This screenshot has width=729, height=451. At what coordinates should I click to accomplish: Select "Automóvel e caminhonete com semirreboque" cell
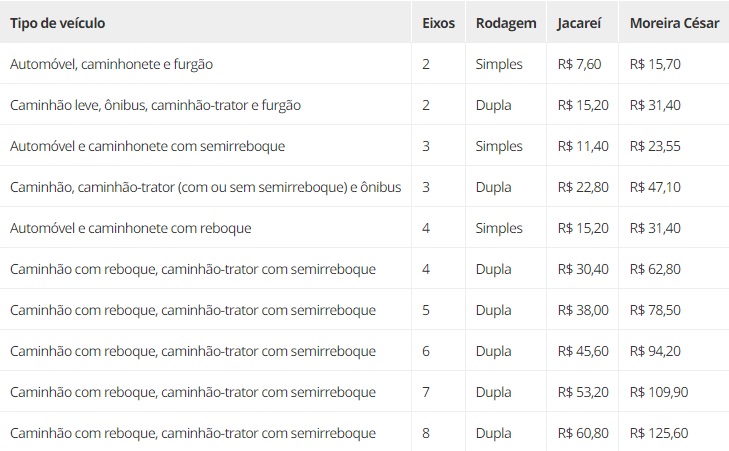[147, 146]
